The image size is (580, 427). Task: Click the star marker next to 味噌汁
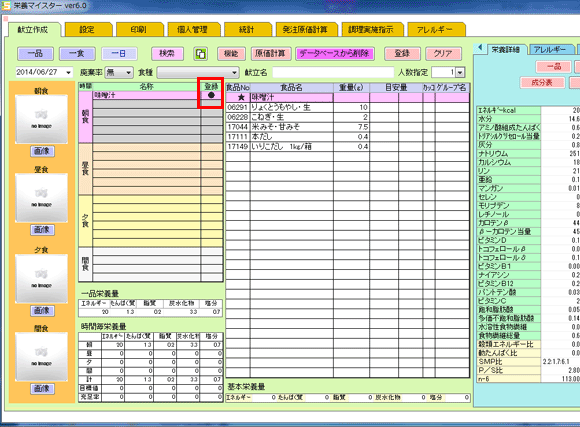coord(241,98)
